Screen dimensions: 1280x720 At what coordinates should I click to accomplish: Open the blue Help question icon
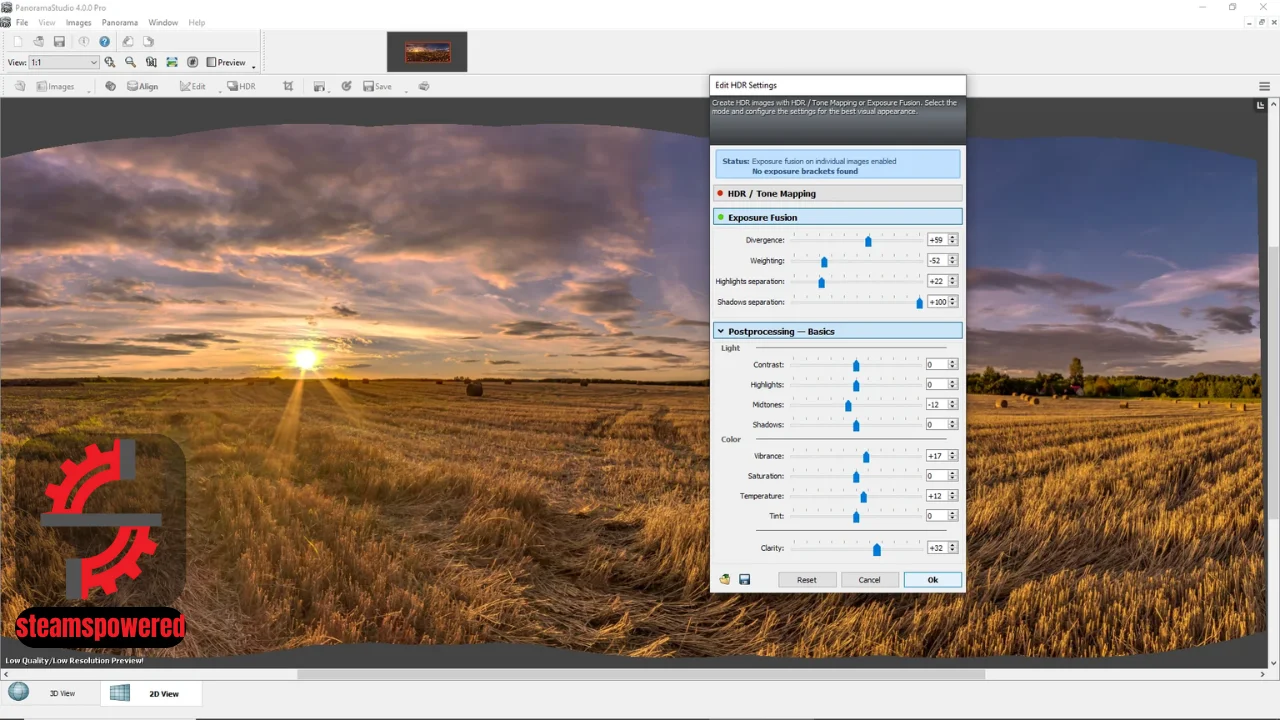click(x=104, y=41)
